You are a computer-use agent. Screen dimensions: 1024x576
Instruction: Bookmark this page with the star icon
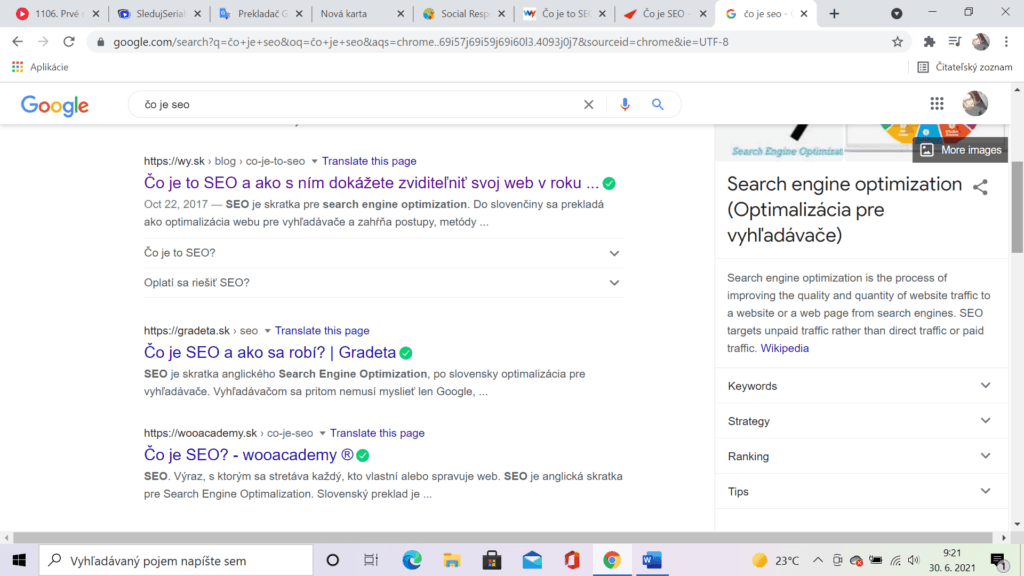click(x=897, y=42)
